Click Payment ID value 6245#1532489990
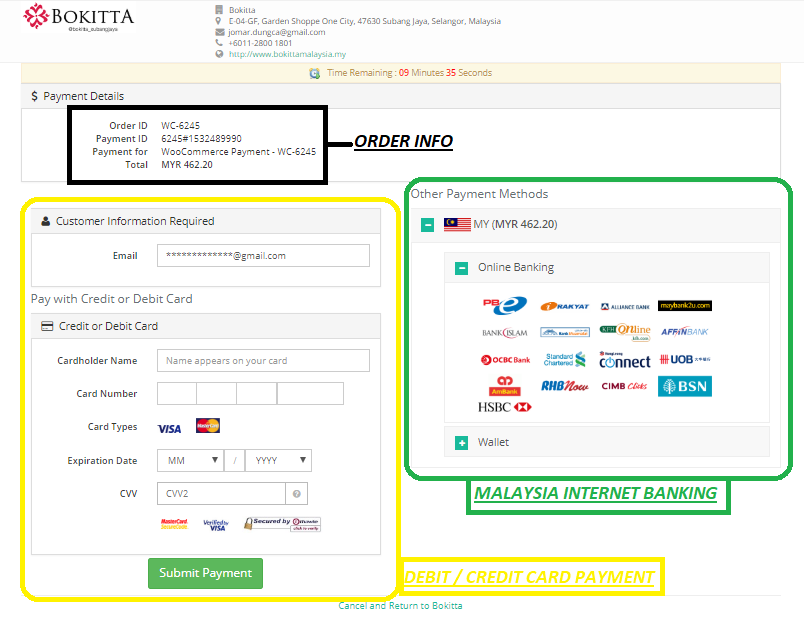The height and width of the screenshot is (619, 804). click(202, 138)
